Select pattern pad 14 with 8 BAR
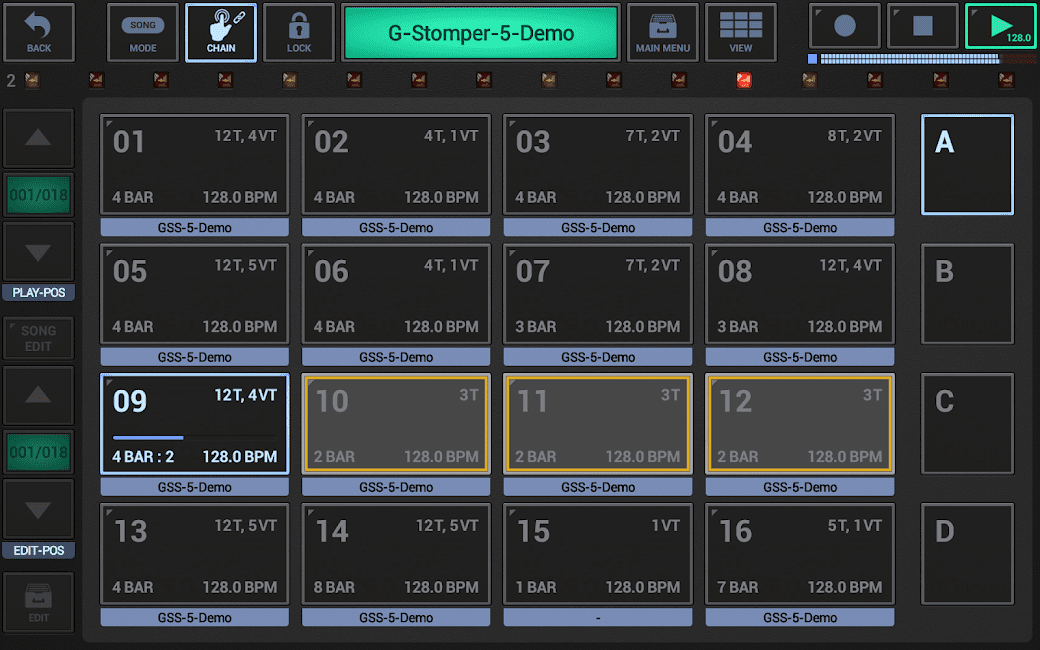This screenshot has width=1040, height=650. pos(396,554)
